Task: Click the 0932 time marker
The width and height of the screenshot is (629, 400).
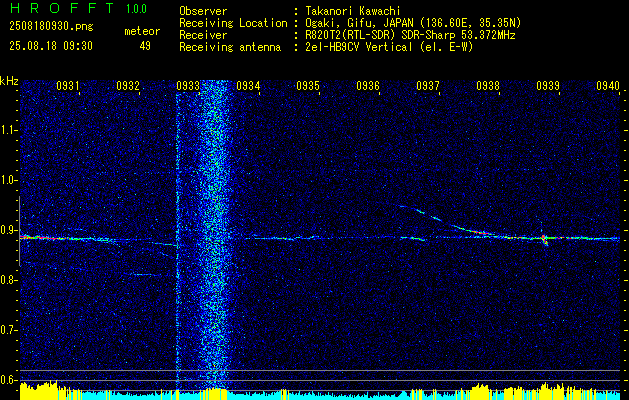Action: (x=127, y=85)
